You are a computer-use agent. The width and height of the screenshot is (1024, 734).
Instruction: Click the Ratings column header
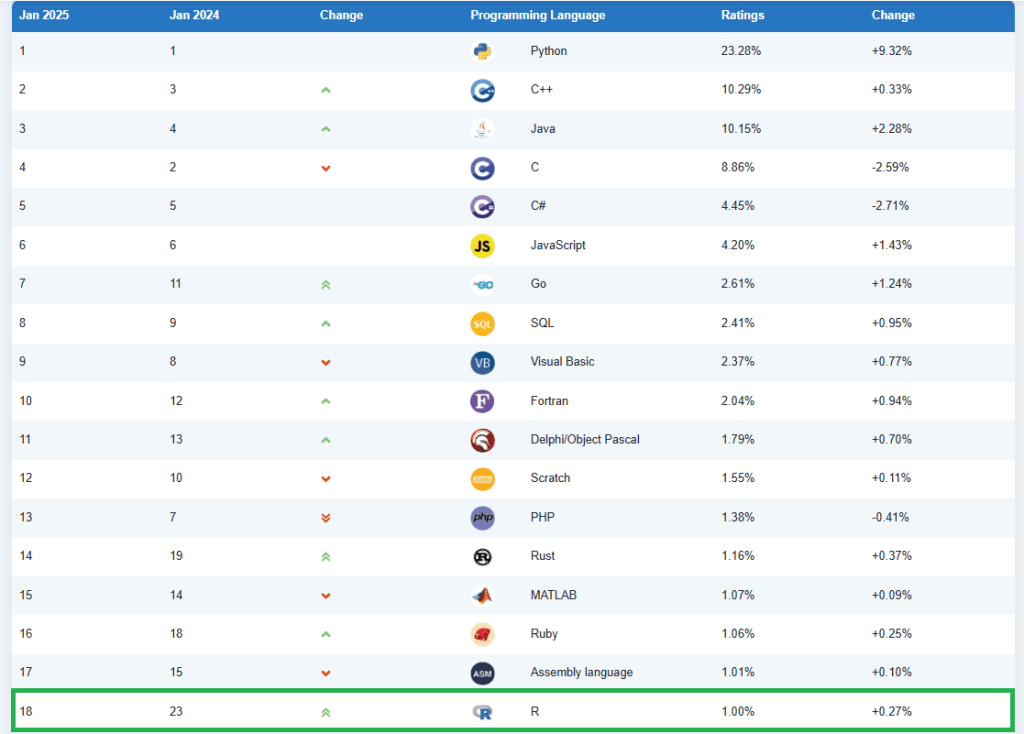[742, 15]
